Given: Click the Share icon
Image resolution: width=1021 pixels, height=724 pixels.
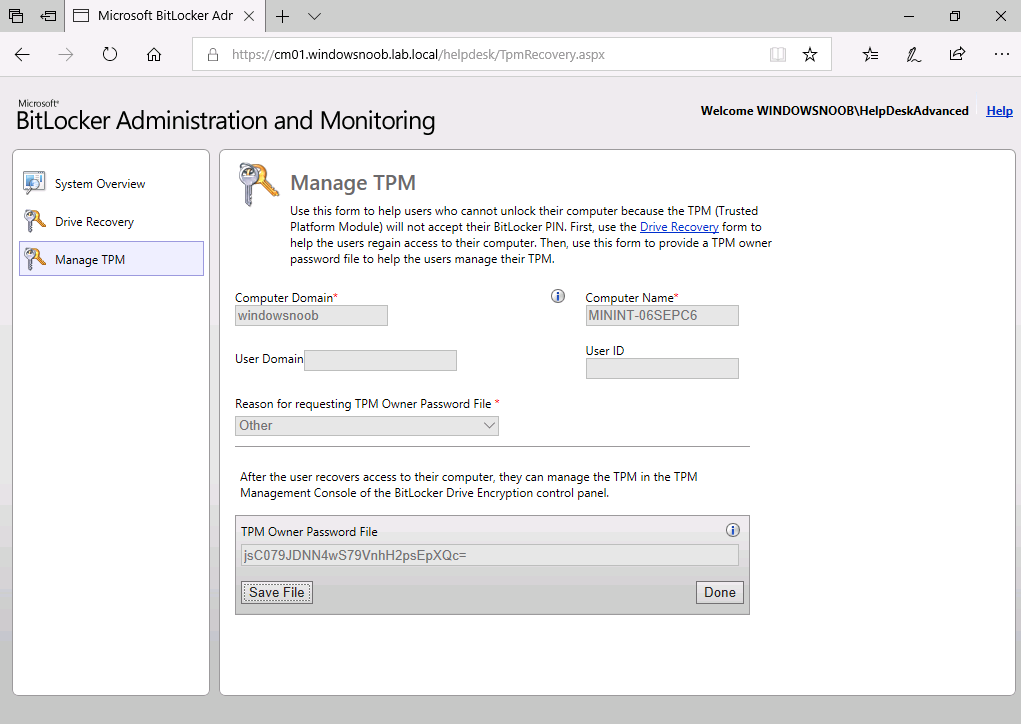Looking at the screenshot, I should tap(957, 55).
